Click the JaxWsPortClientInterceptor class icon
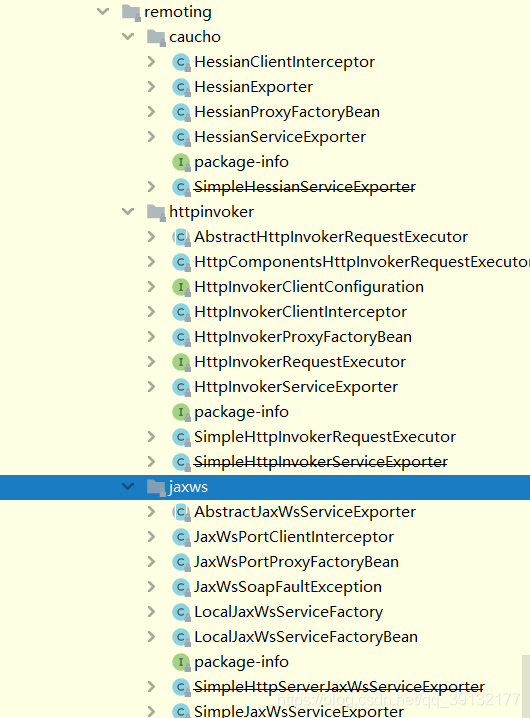Image resolution: width=530 pixels, height=718 pixels. (181, 537)
